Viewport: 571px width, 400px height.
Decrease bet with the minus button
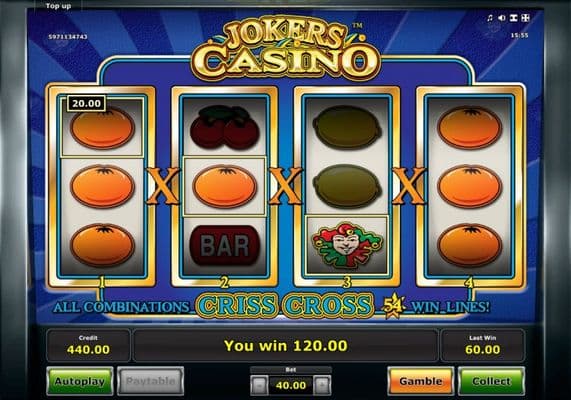tap(259, 385)
